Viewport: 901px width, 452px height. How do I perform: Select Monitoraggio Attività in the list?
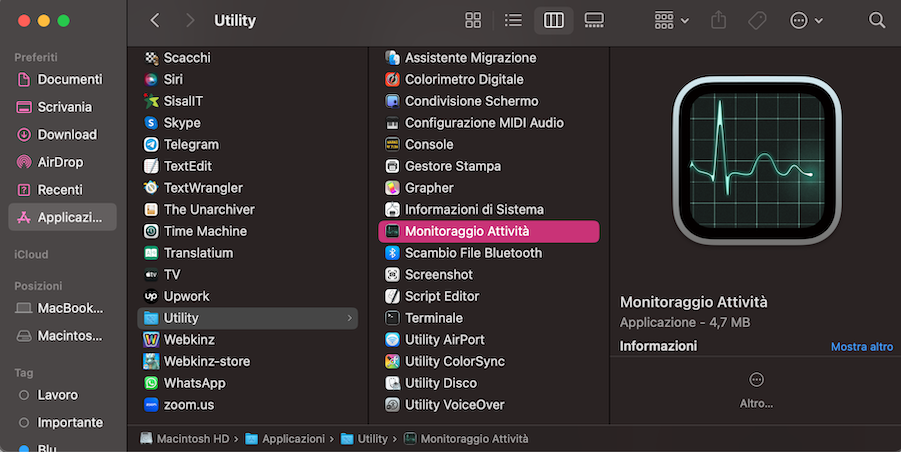point(489,231)
